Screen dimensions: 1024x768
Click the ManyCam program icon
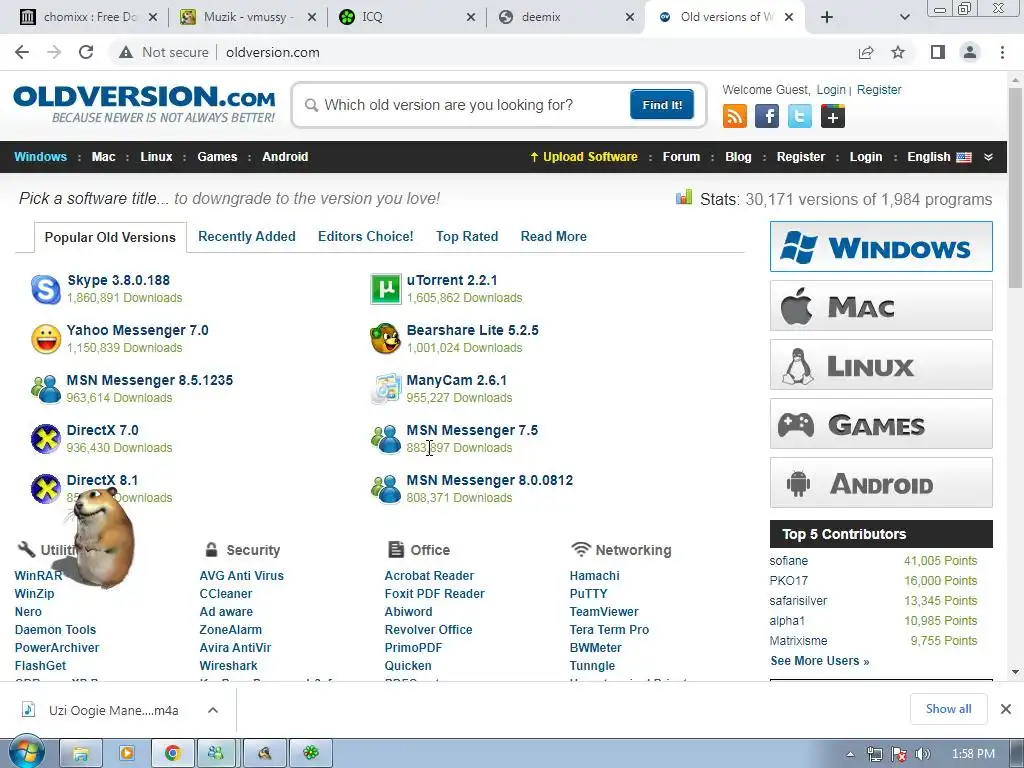tap(385, 389)
